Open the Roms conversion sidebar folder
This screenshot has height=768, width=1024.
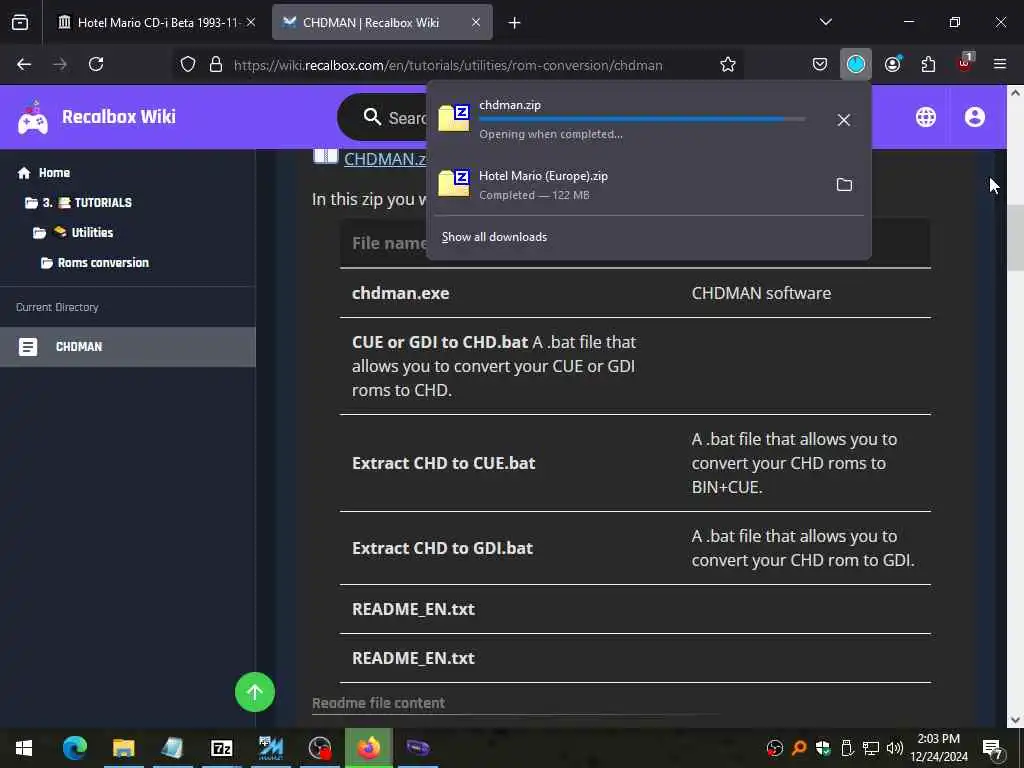(x=95, y=263)
